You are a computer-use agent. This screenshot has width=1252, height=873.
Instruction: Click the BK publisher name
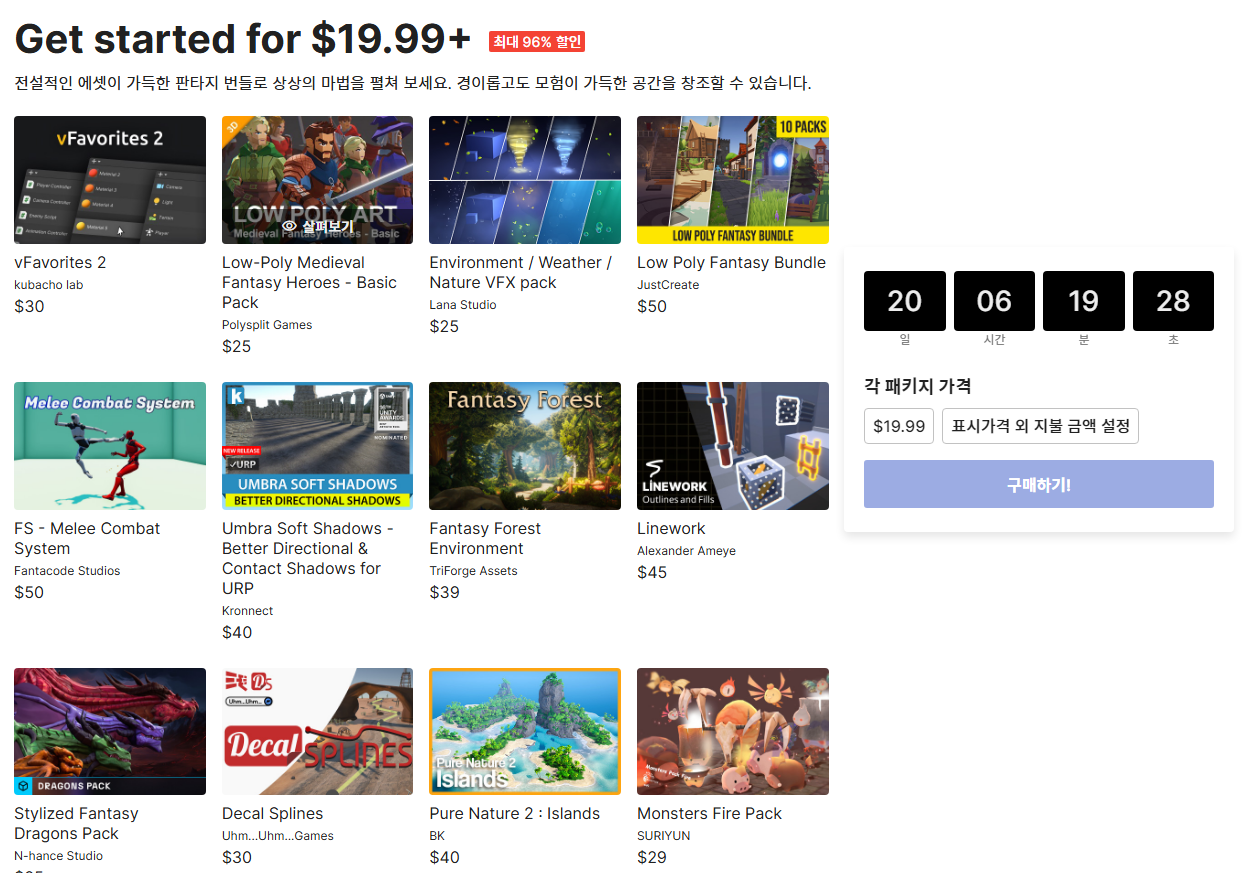point(437,836)
